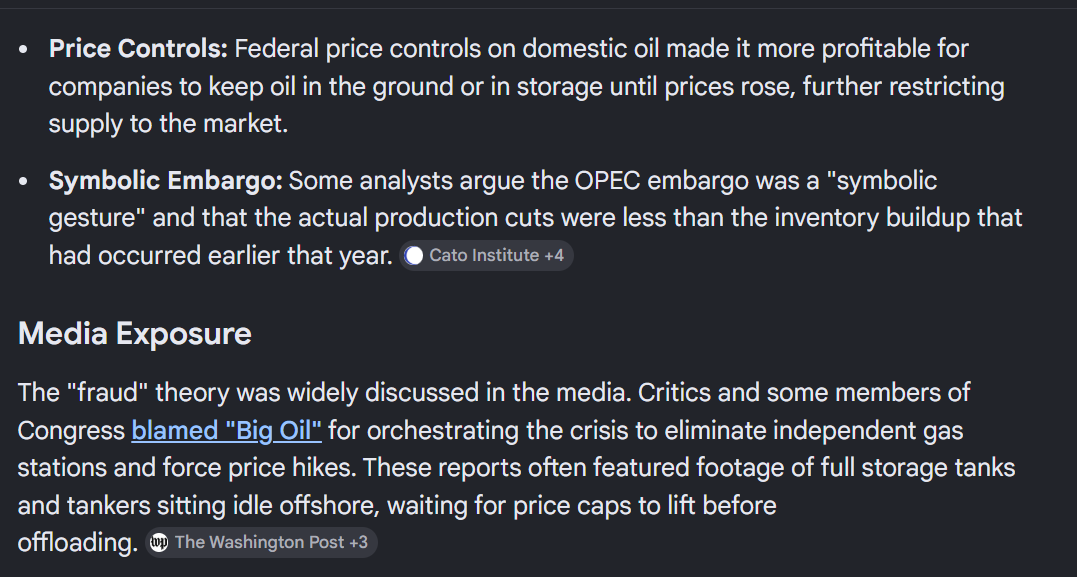Image resolution: width=1077 pixels, height=577 pixels.
Task: Click the bullet marker beside Price Controls
Action: pos(24,49)
